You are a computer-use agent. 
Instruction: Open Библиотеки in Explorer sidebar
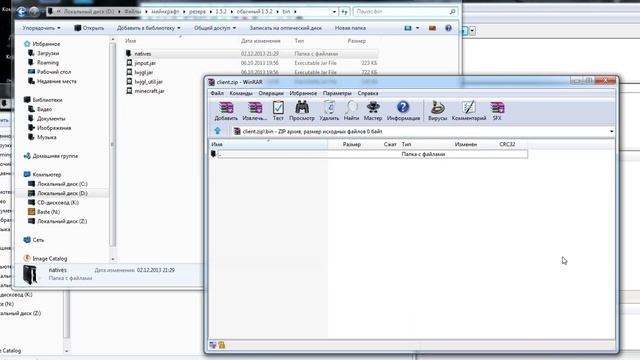pos(47,100)
